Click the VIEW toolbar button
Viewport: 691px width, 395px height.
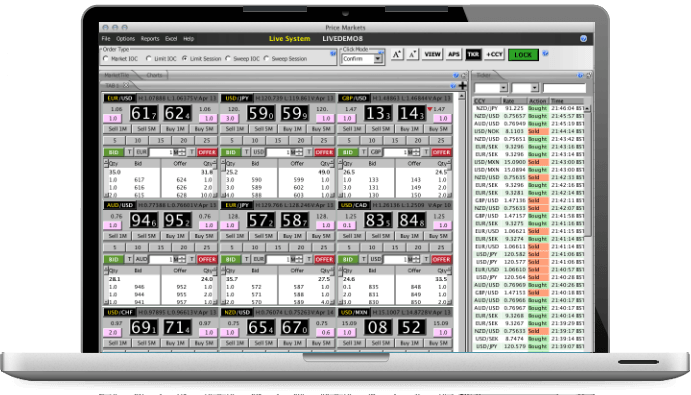(x=432, y=55)
